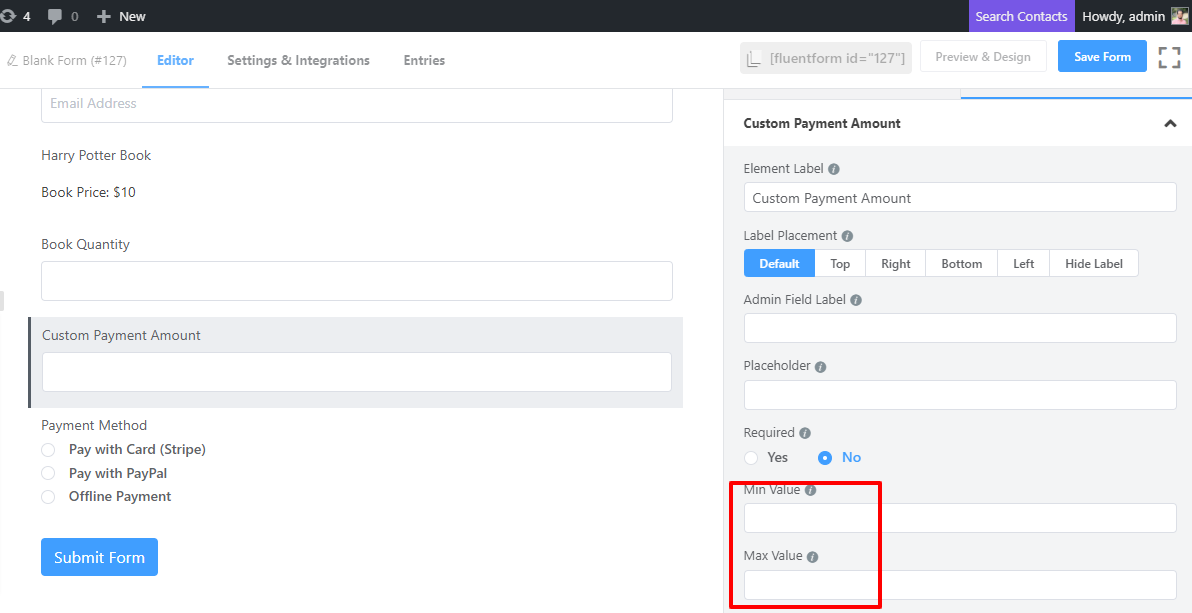Switch to the Entries tab

pos(424,60)
